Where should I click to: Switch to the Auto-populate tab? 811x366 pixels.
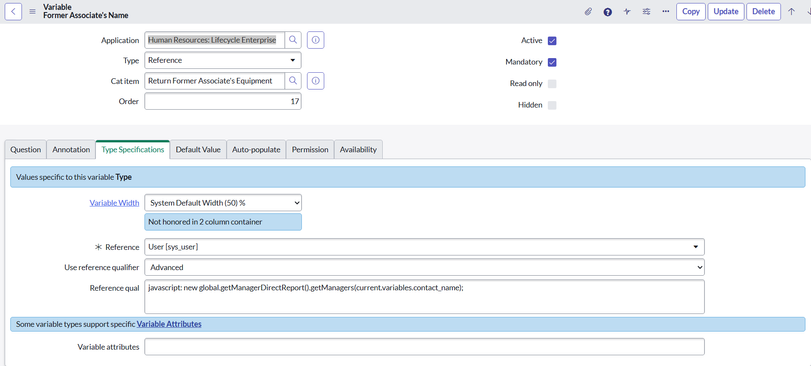coord(256,149)
